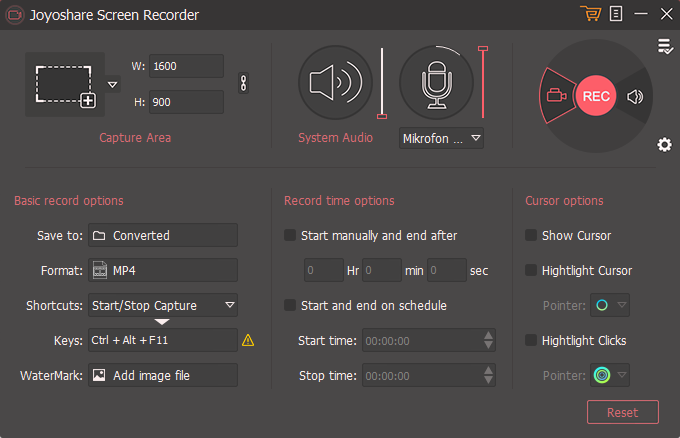Click the Save to Converted folder field
The image size is (680, 438).
163,235
